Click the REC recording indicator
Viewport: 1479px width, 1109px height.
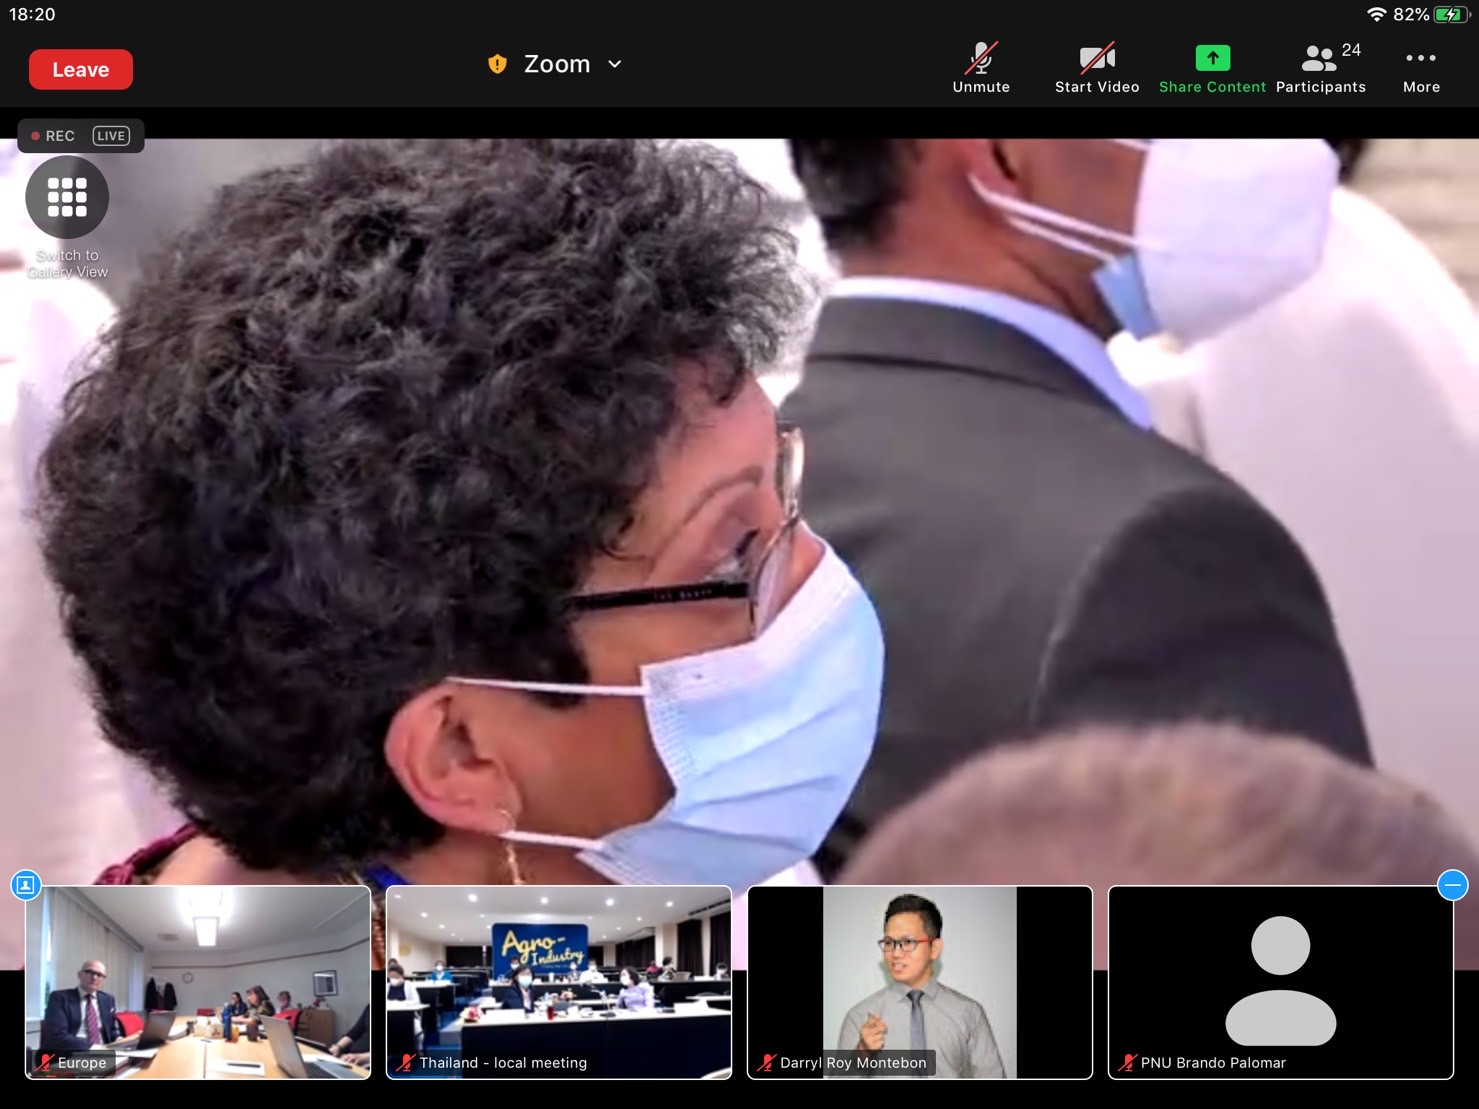tap(53, 136)
